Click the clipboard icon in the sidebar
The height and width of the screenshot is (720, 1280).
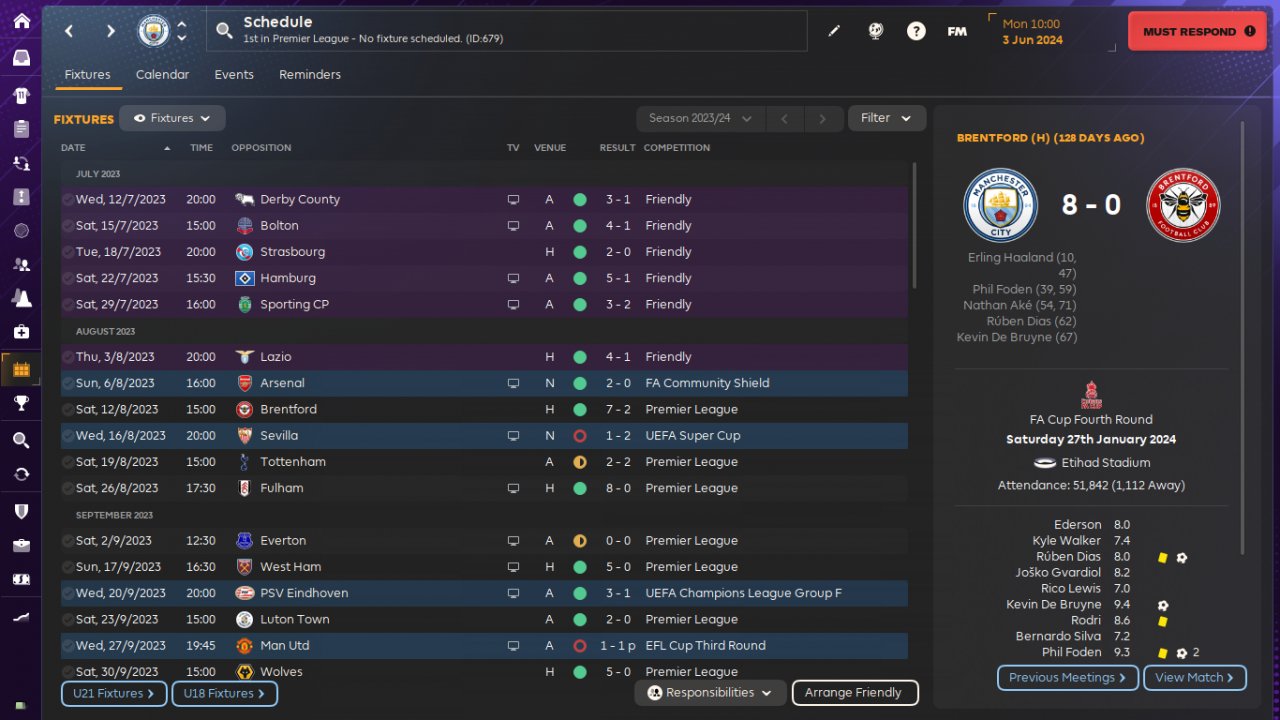[21, 129]
